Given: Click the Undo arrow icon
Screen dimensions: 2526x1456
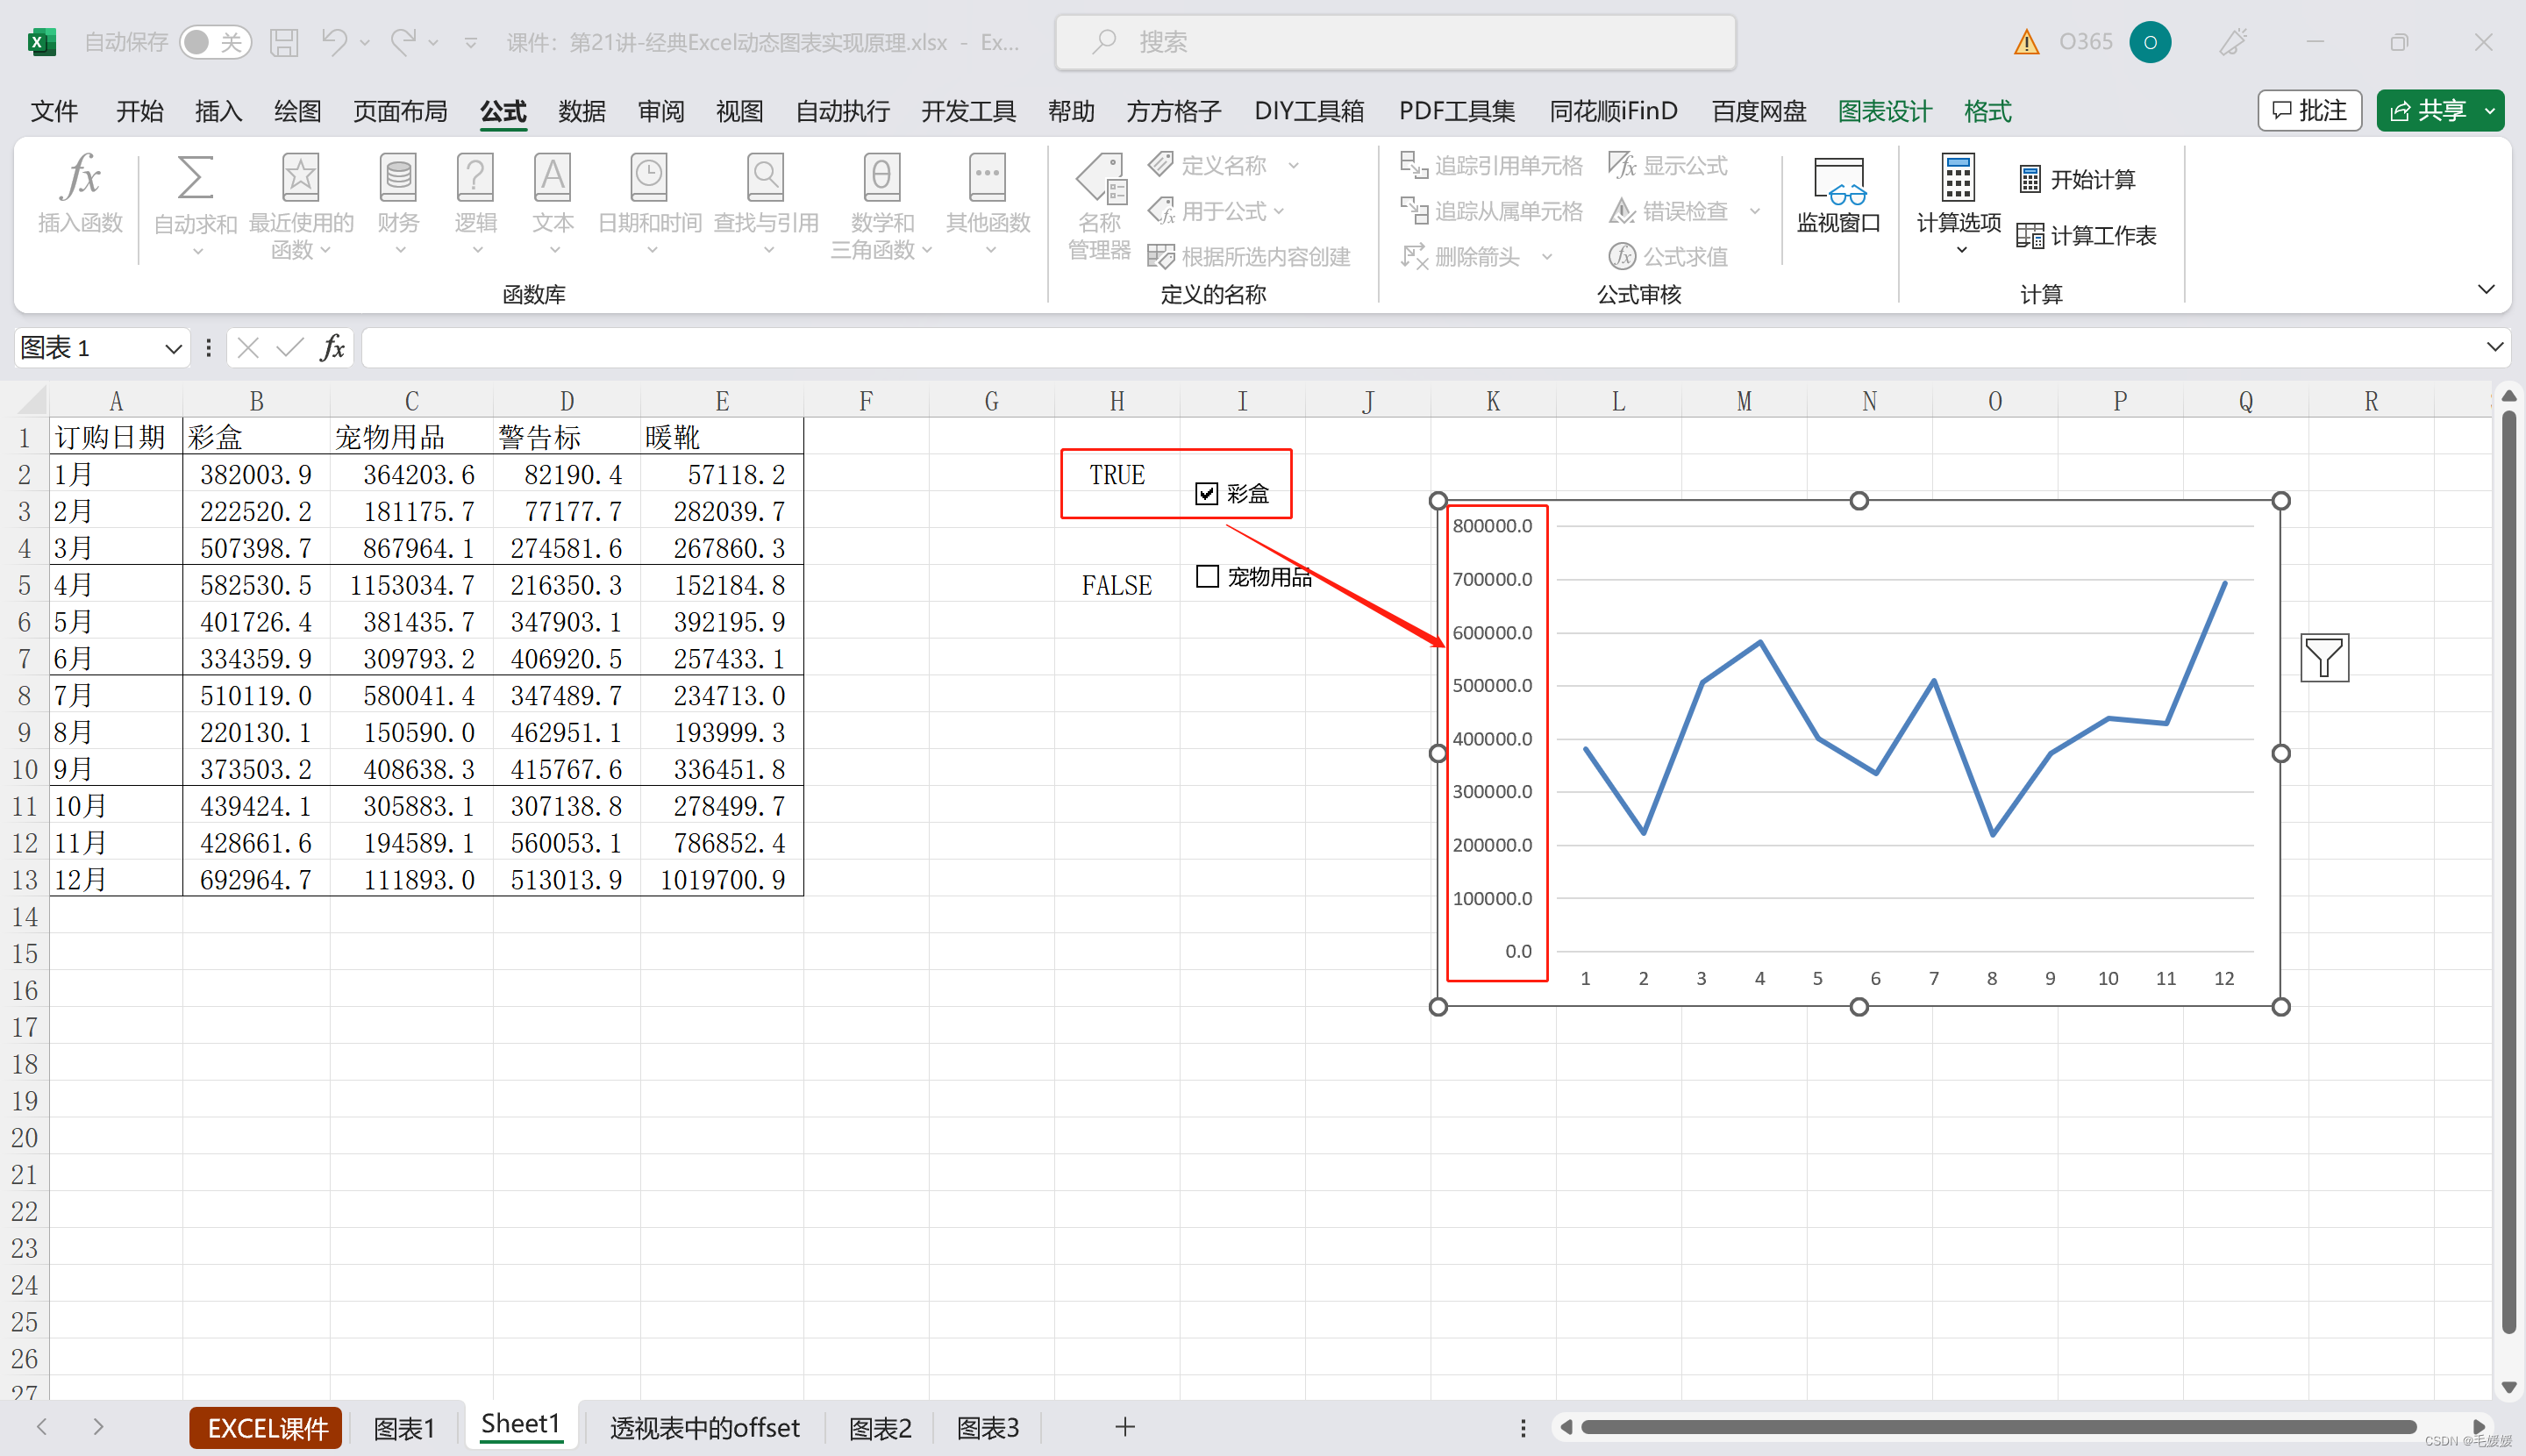Looking at the screenshot, I should click(x=334, y=41).
